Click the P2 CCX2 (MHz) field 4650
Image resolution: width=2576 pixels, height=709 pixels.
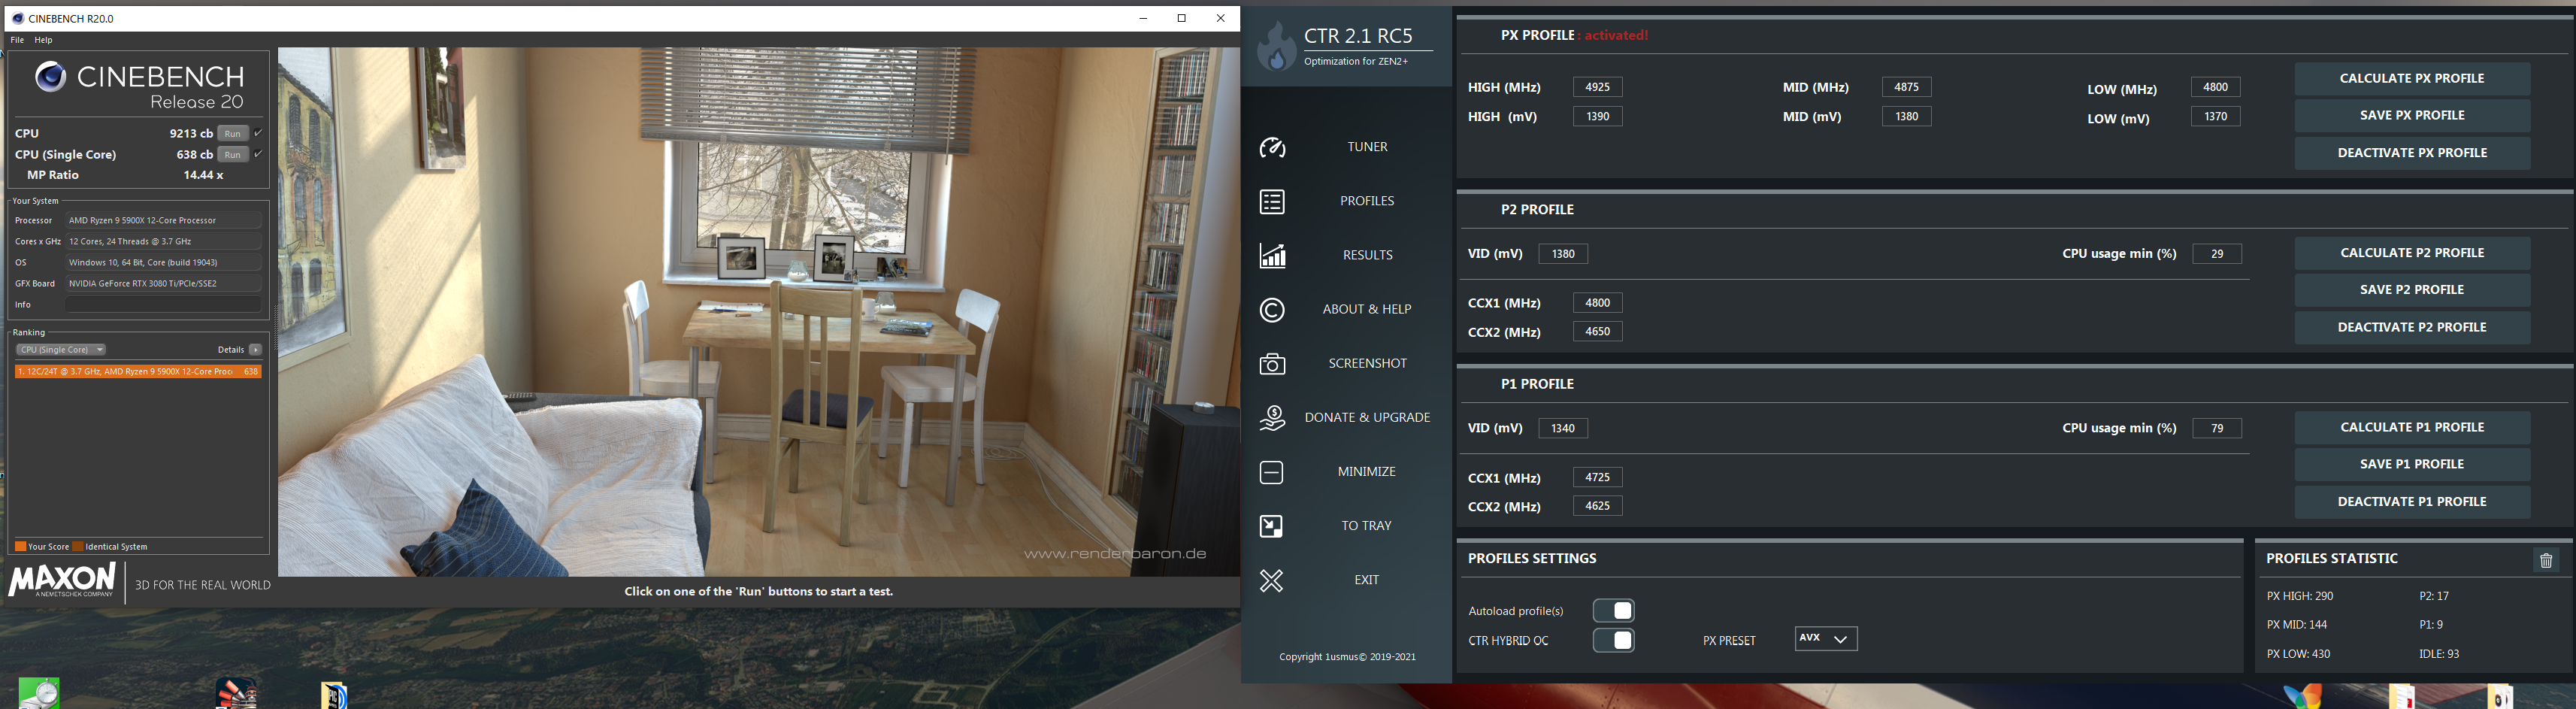coord(1597,331)
